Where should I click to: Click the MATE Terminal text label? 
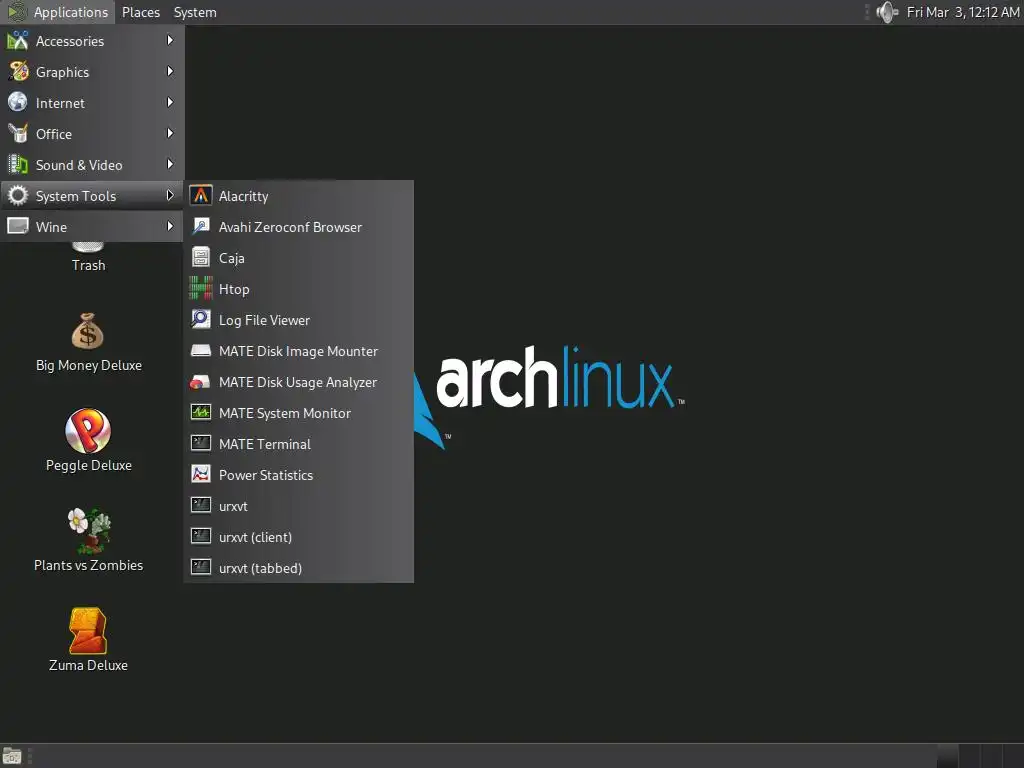pyautogui.click(x=264, y=444)
